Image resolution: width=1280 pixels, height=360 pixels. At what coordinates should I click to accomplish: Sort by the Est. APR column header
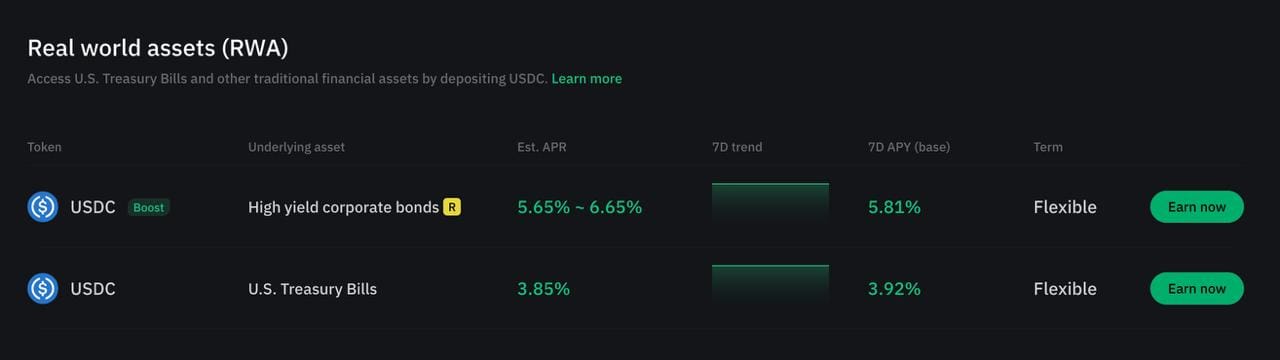[542, 147]
